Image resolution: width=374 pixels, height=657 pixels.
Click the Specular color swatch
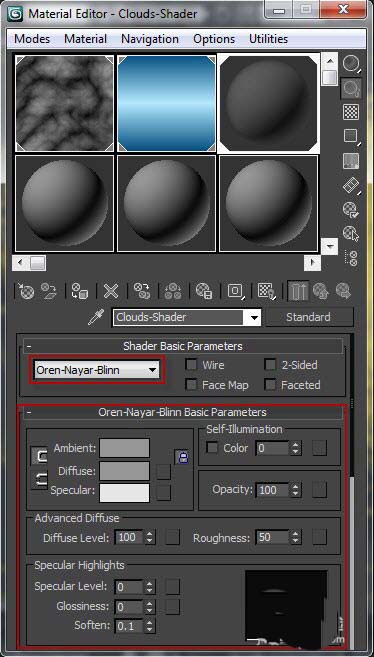(124, 493)
